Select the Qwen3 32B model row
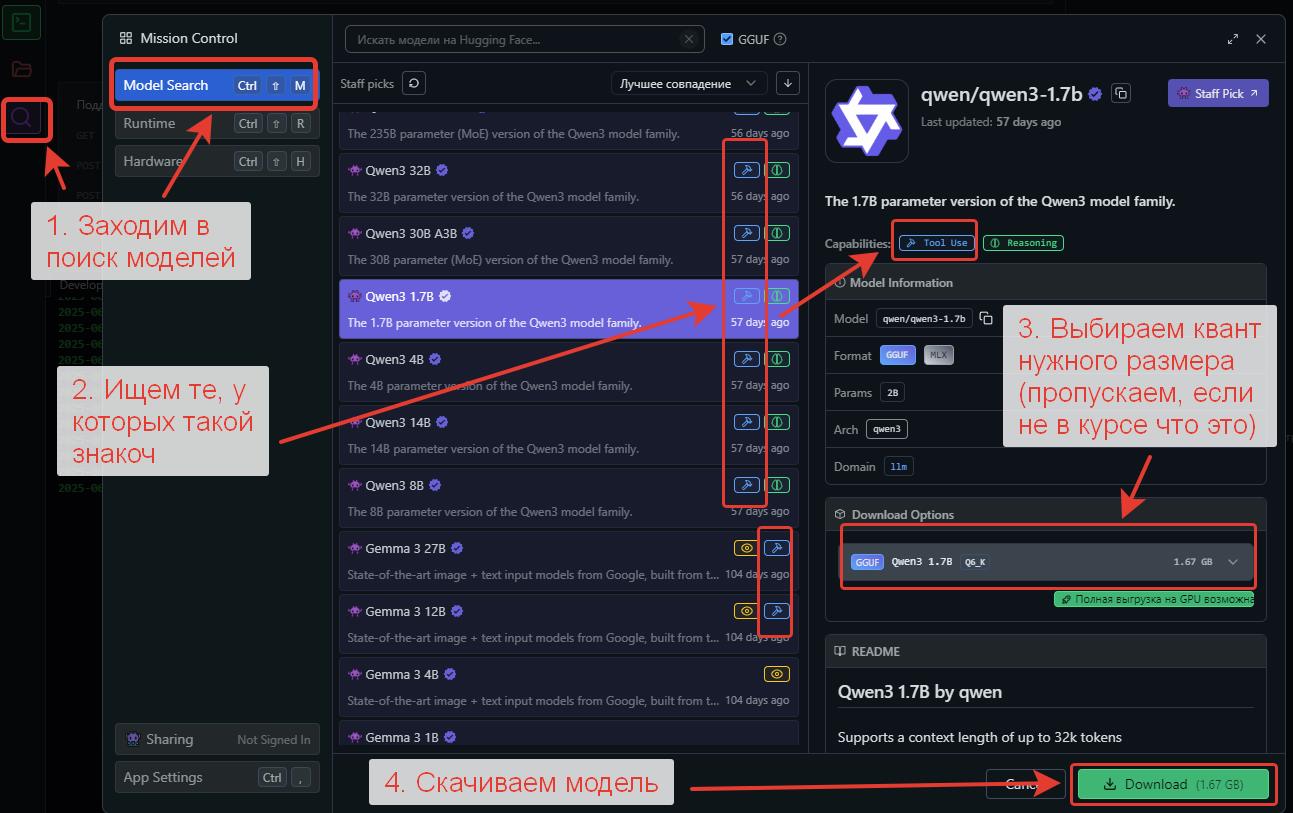 coord(568,183)
